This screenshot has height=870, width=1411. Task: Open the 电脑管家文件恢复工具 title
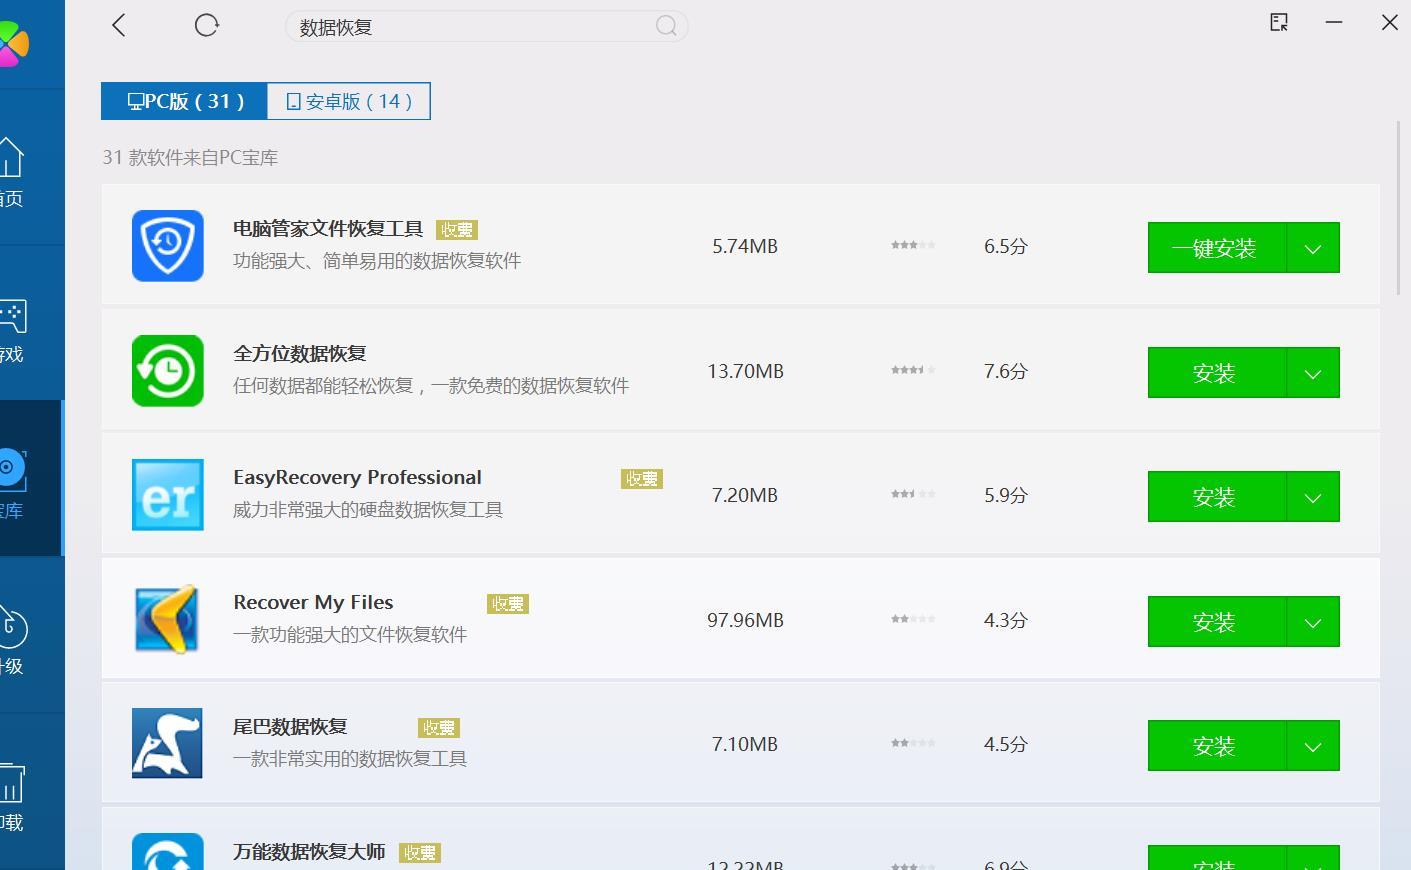pyautogui.click(x=328, y=229)
